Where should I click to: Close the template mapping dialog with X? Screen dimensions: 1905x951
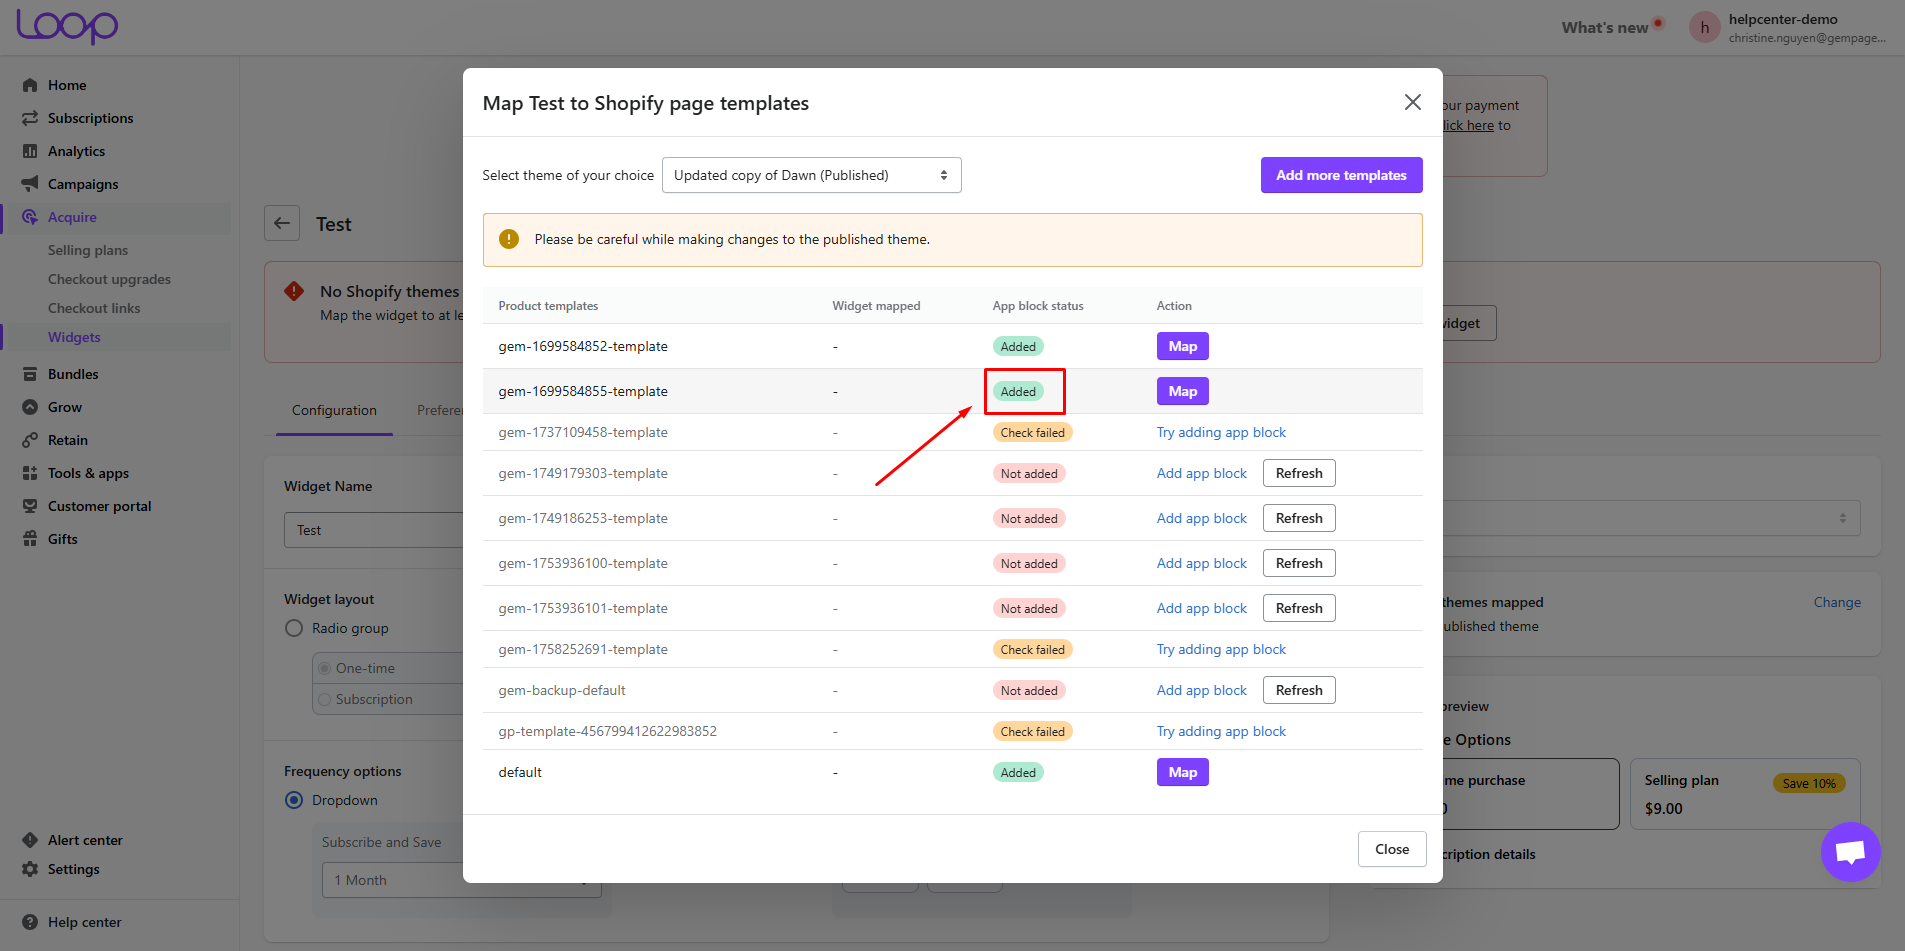click(1412, 102)
